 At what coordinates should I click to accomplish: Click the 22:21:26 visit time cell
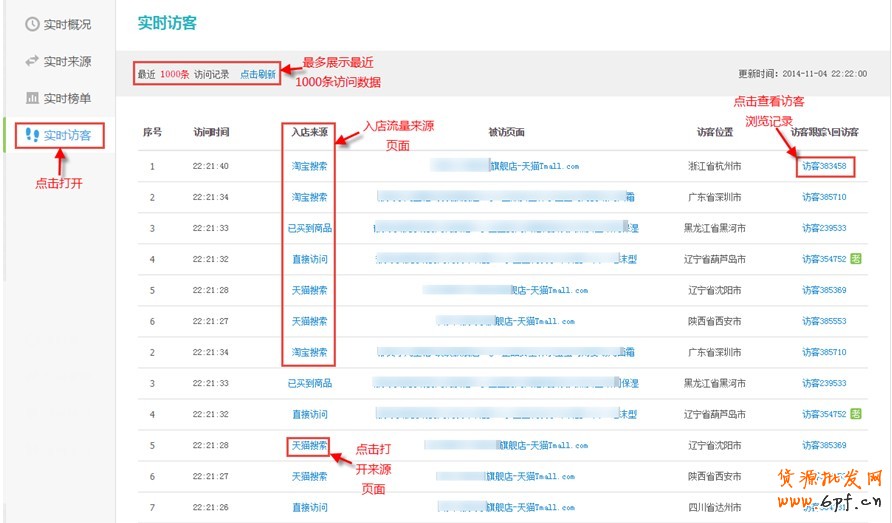coord(210,507)
